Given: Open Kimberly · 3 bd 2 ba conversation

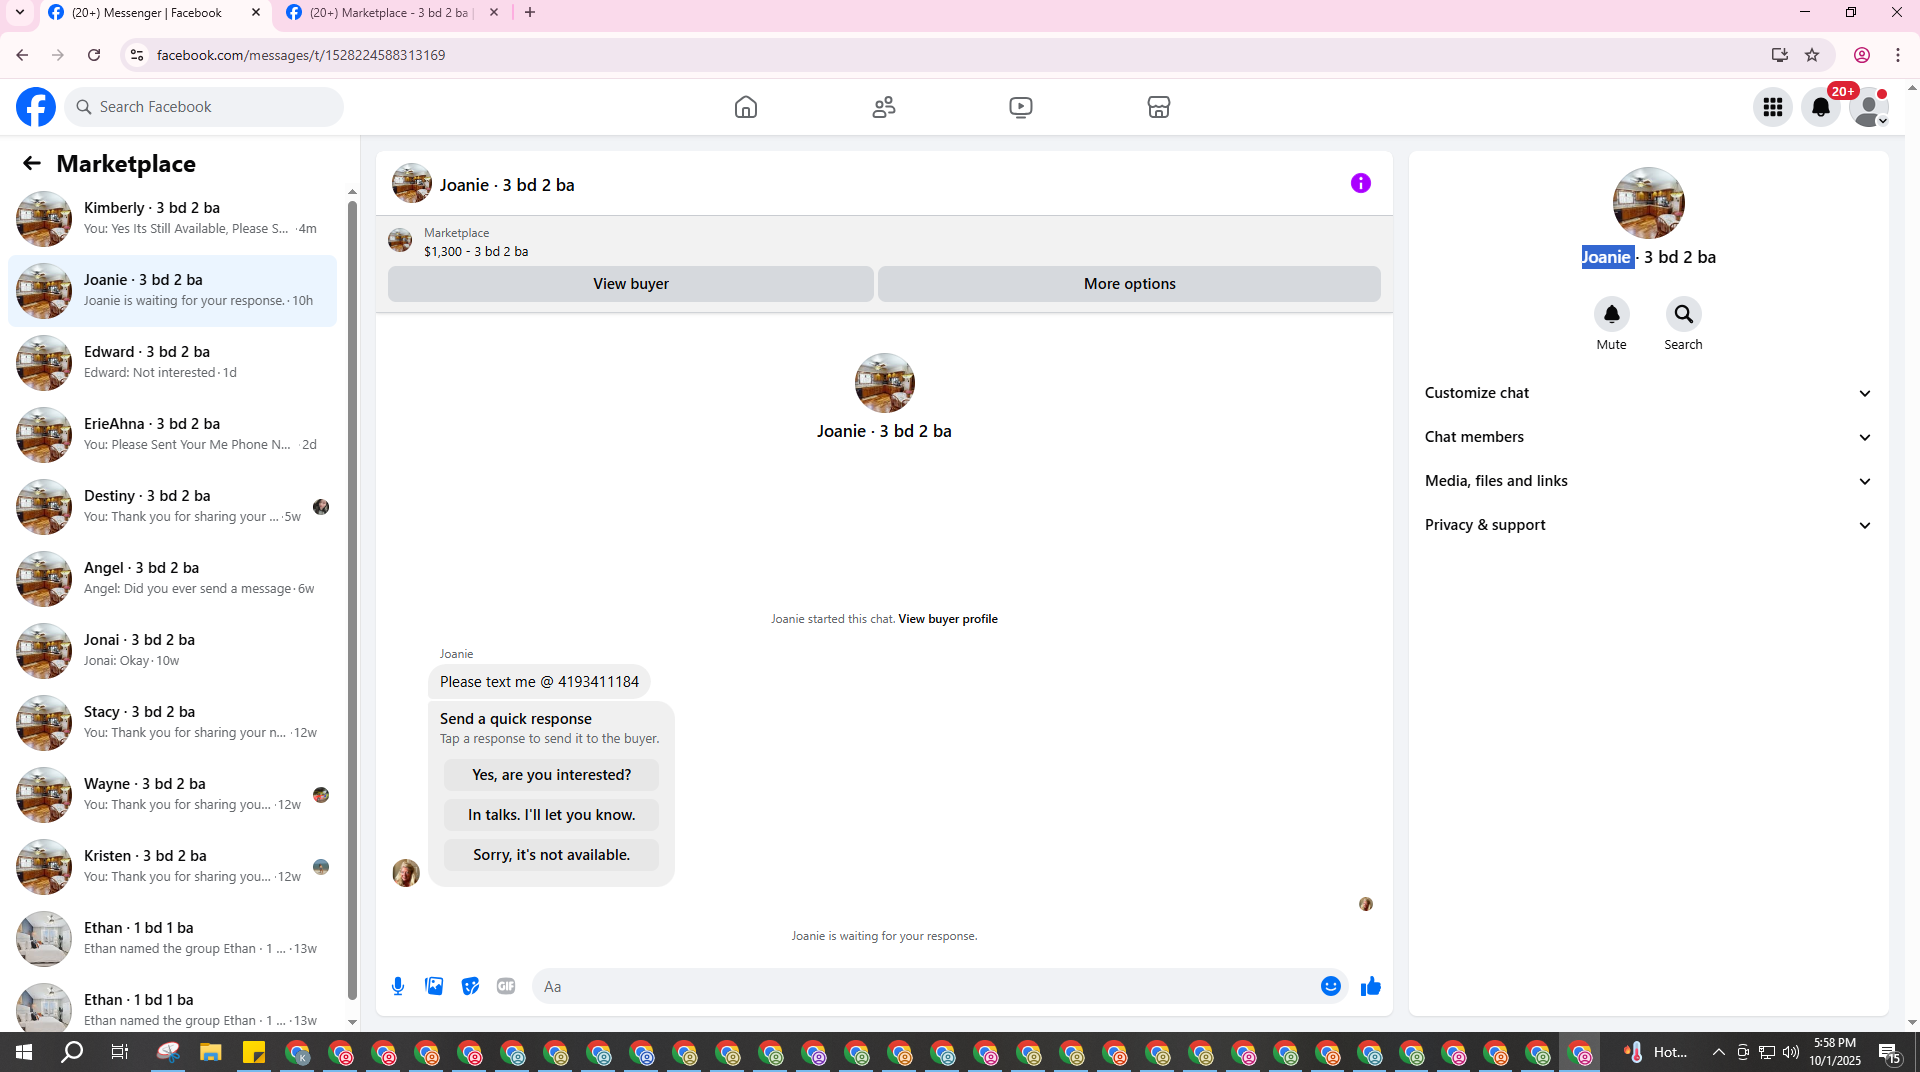Looking at the screenshot, I should (172, 219).
